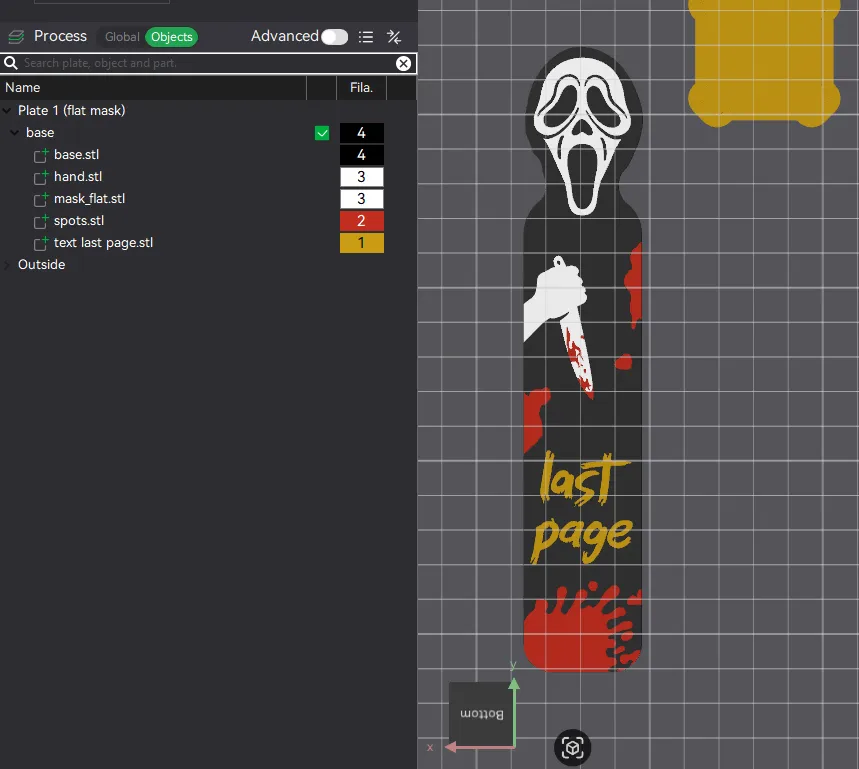
Task: Select the hand.stl row
Action: tap(208, 177)
